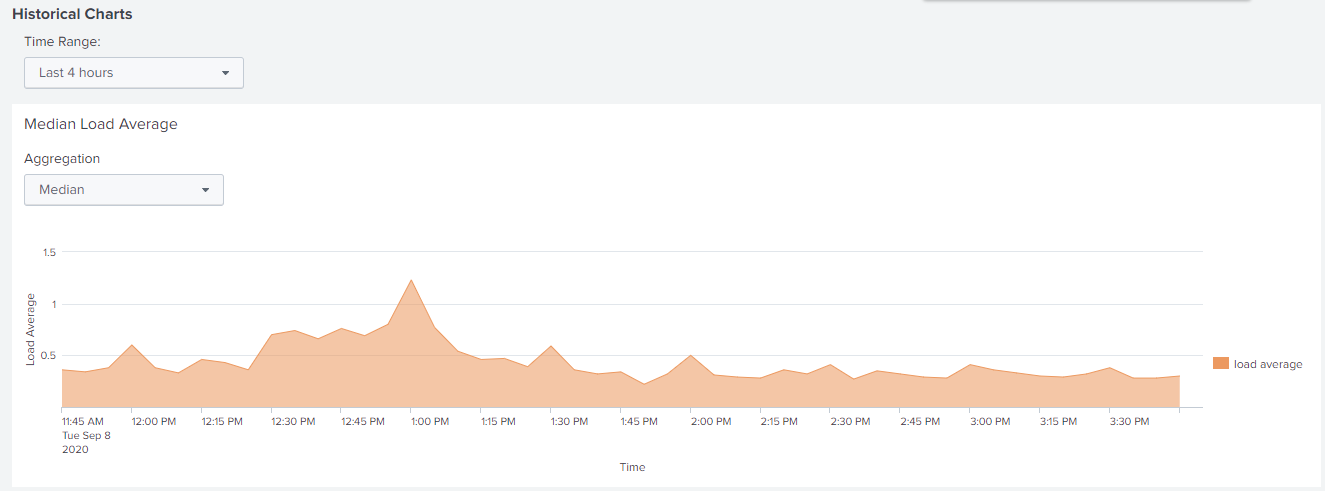Click the 1.5 value on y-axis
The height and width of the screenshot is (491, 1325).
(x=49, y=252)
